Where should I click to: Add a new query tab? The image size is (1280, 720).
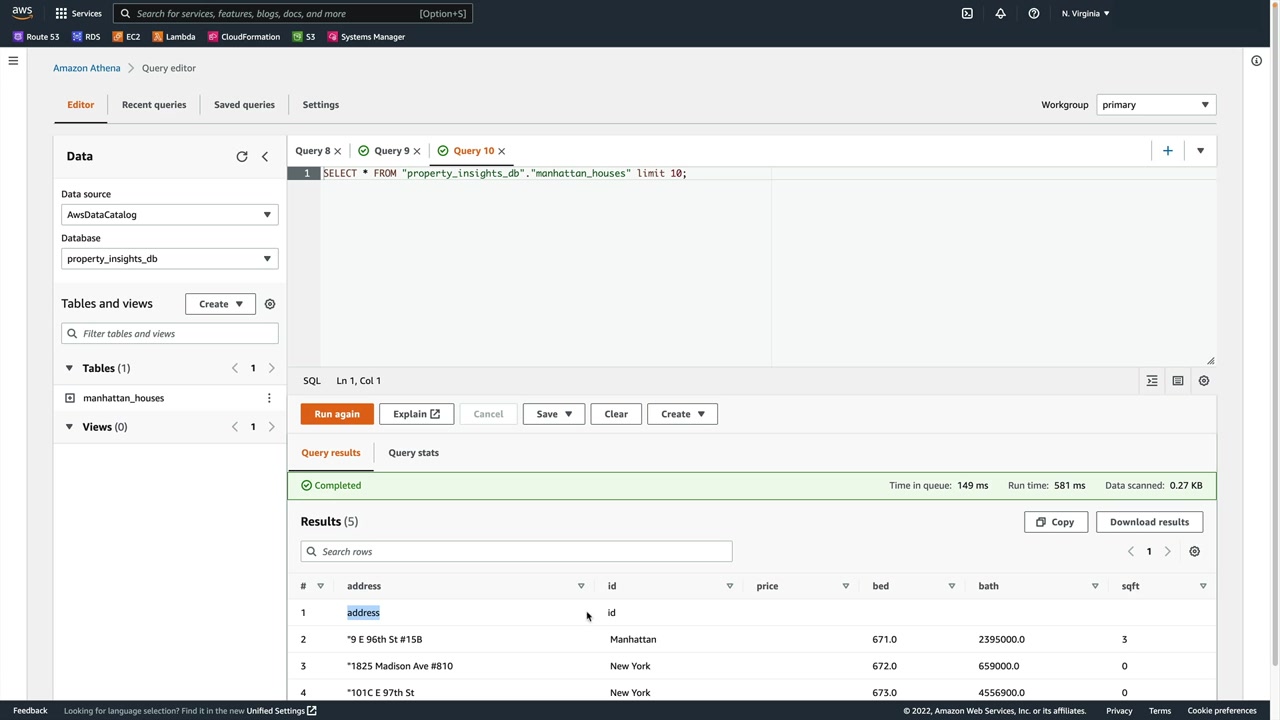[x=1167, y=151]
